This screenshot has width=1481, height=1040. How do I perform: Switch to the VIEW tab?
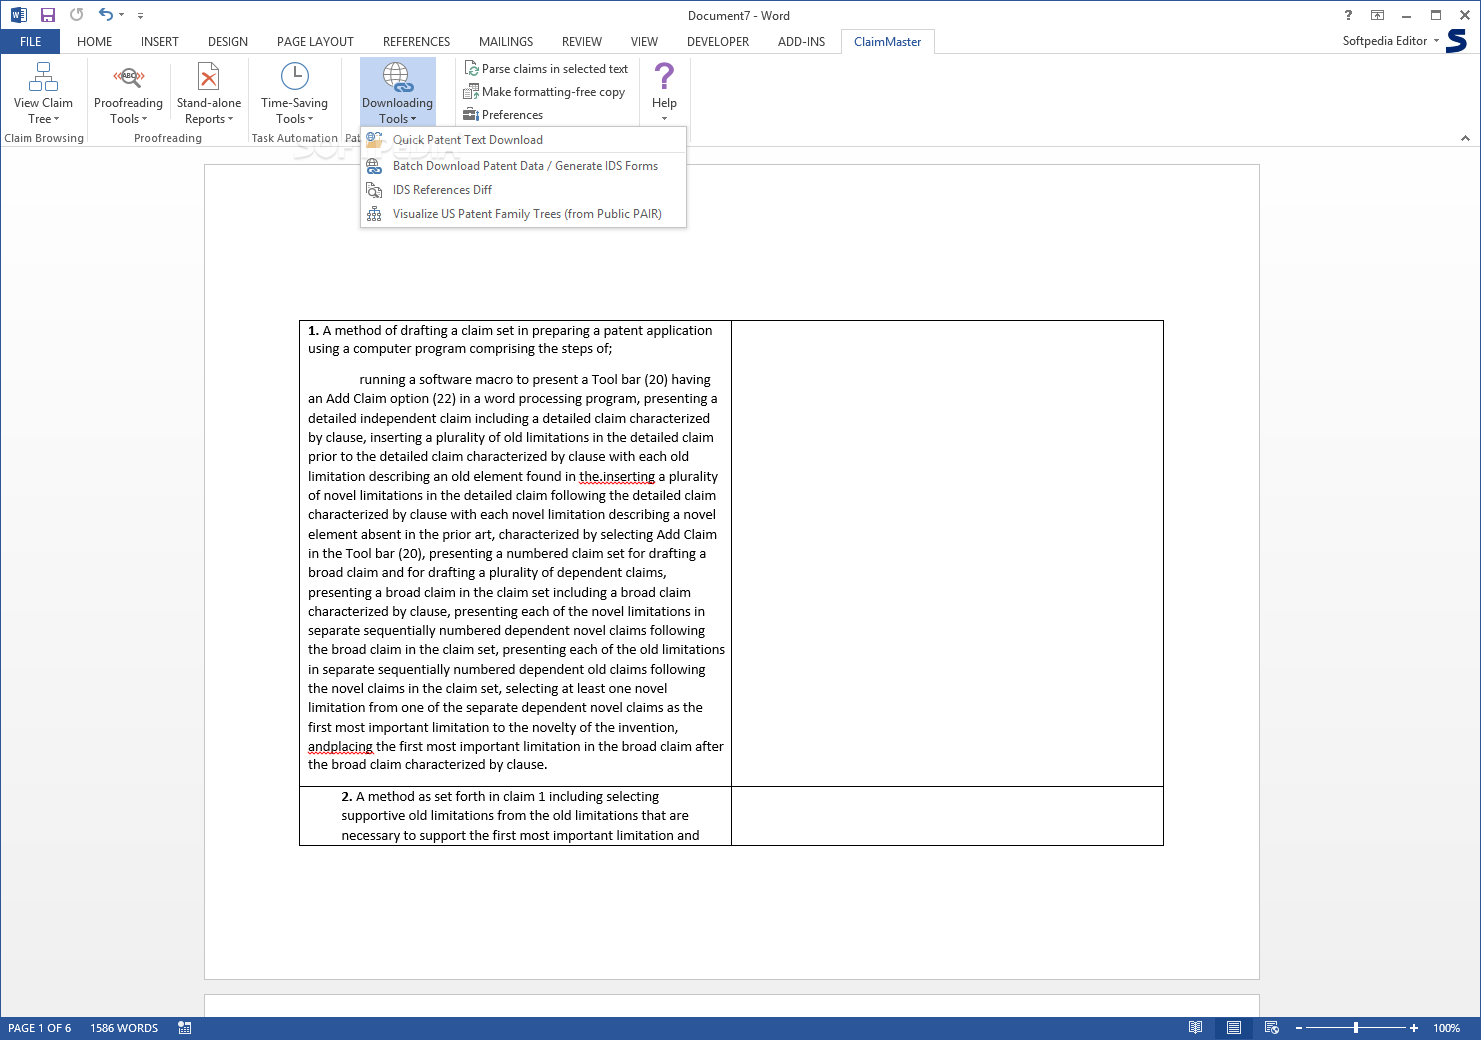coord(644,42)
